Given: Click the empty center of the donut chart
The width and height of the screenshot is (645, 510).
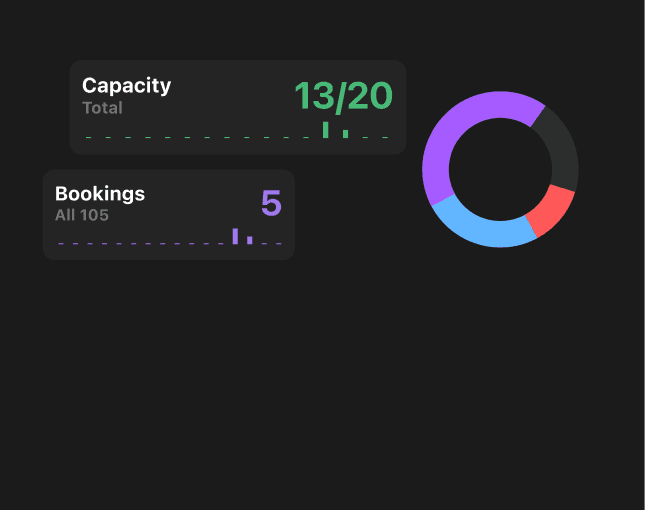Looking at the screenshot, I should coord(500,169).
